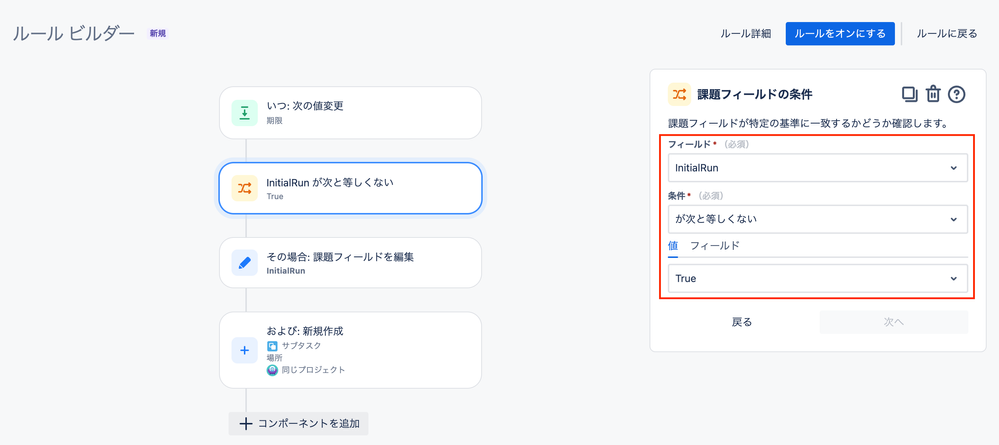Click the ルール ビルダー heading

coord(74,34)
